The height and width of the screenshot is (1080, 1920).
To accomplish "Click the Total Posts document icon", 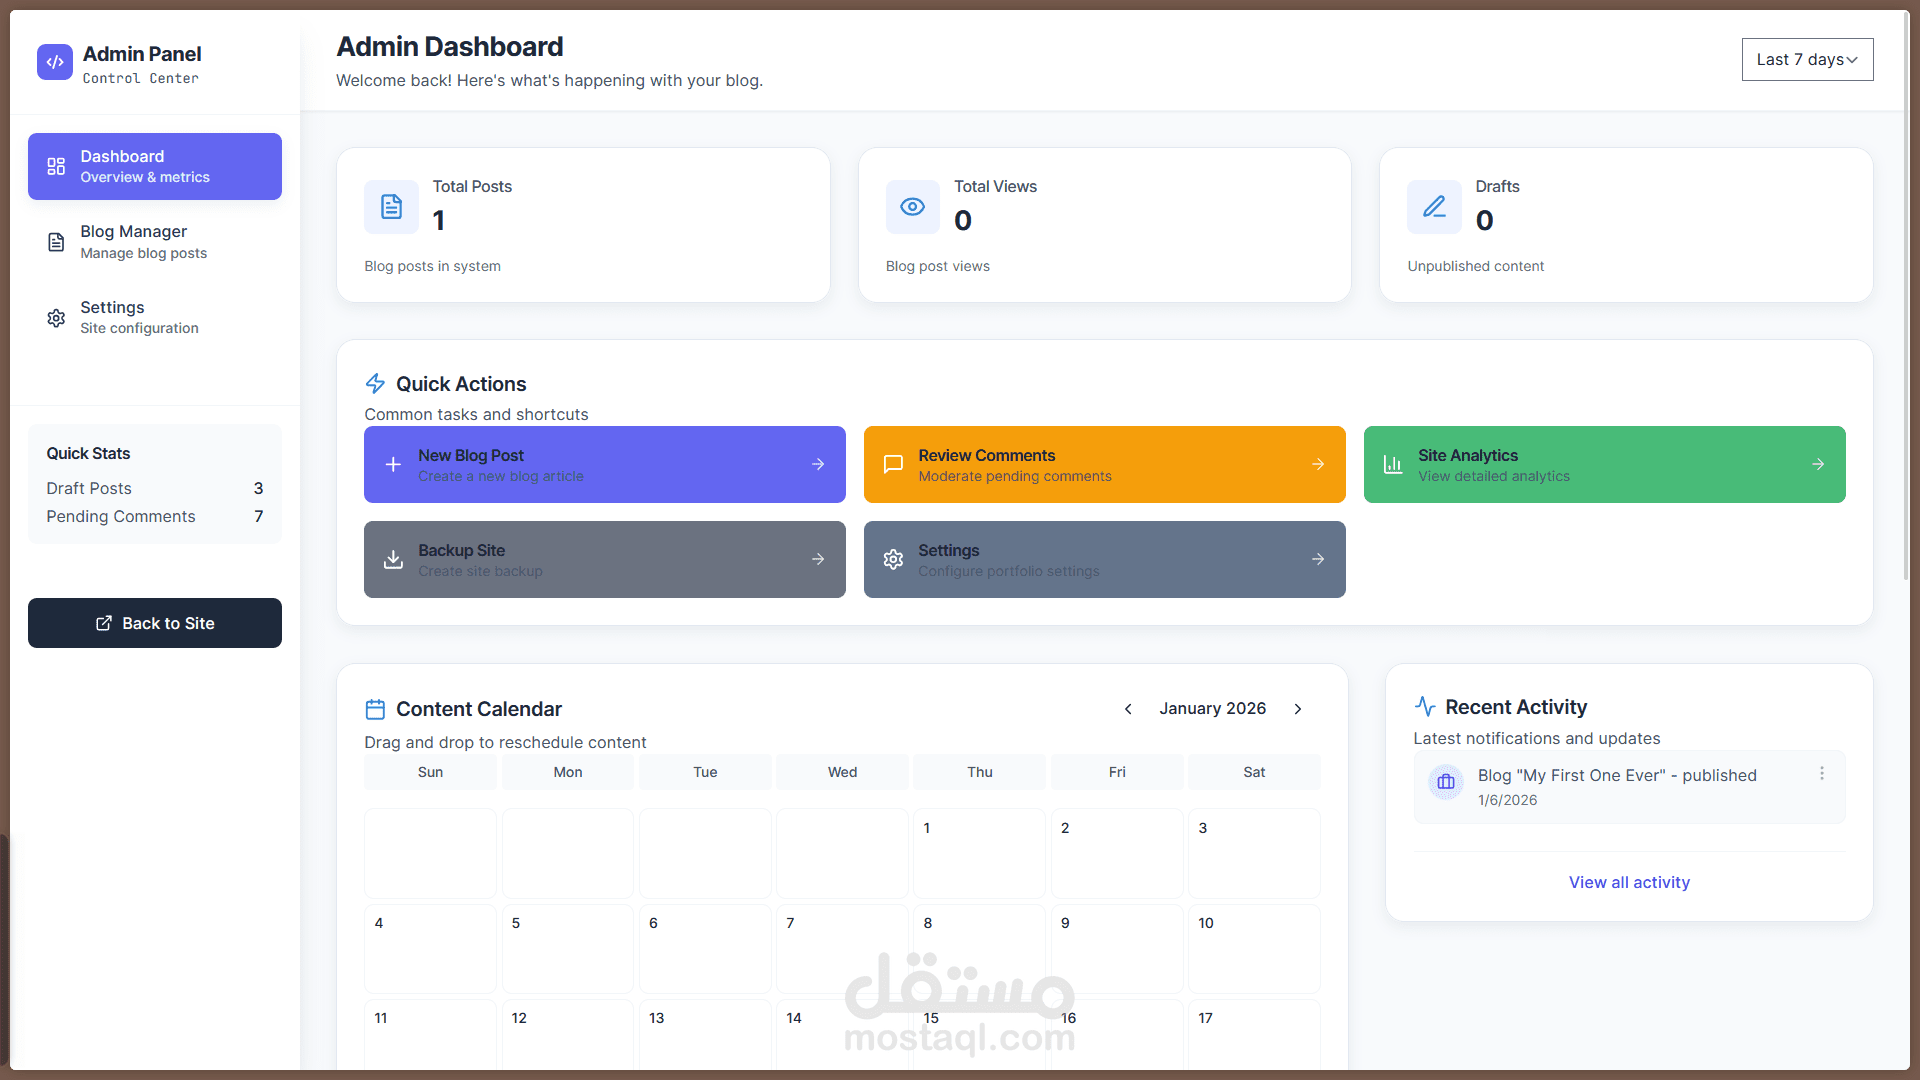I will tap(391, 207).
